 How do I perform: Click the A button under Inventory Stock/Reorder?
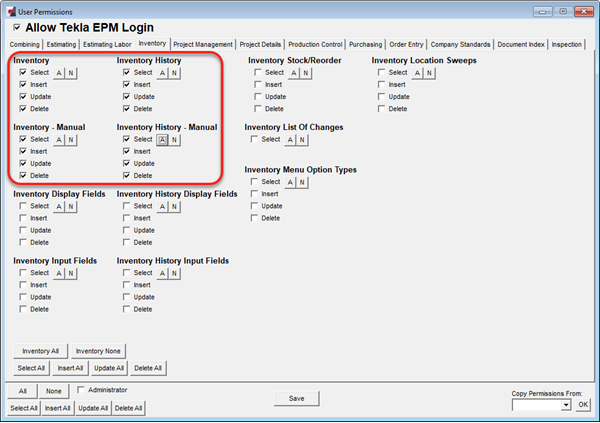coord(293,73)
